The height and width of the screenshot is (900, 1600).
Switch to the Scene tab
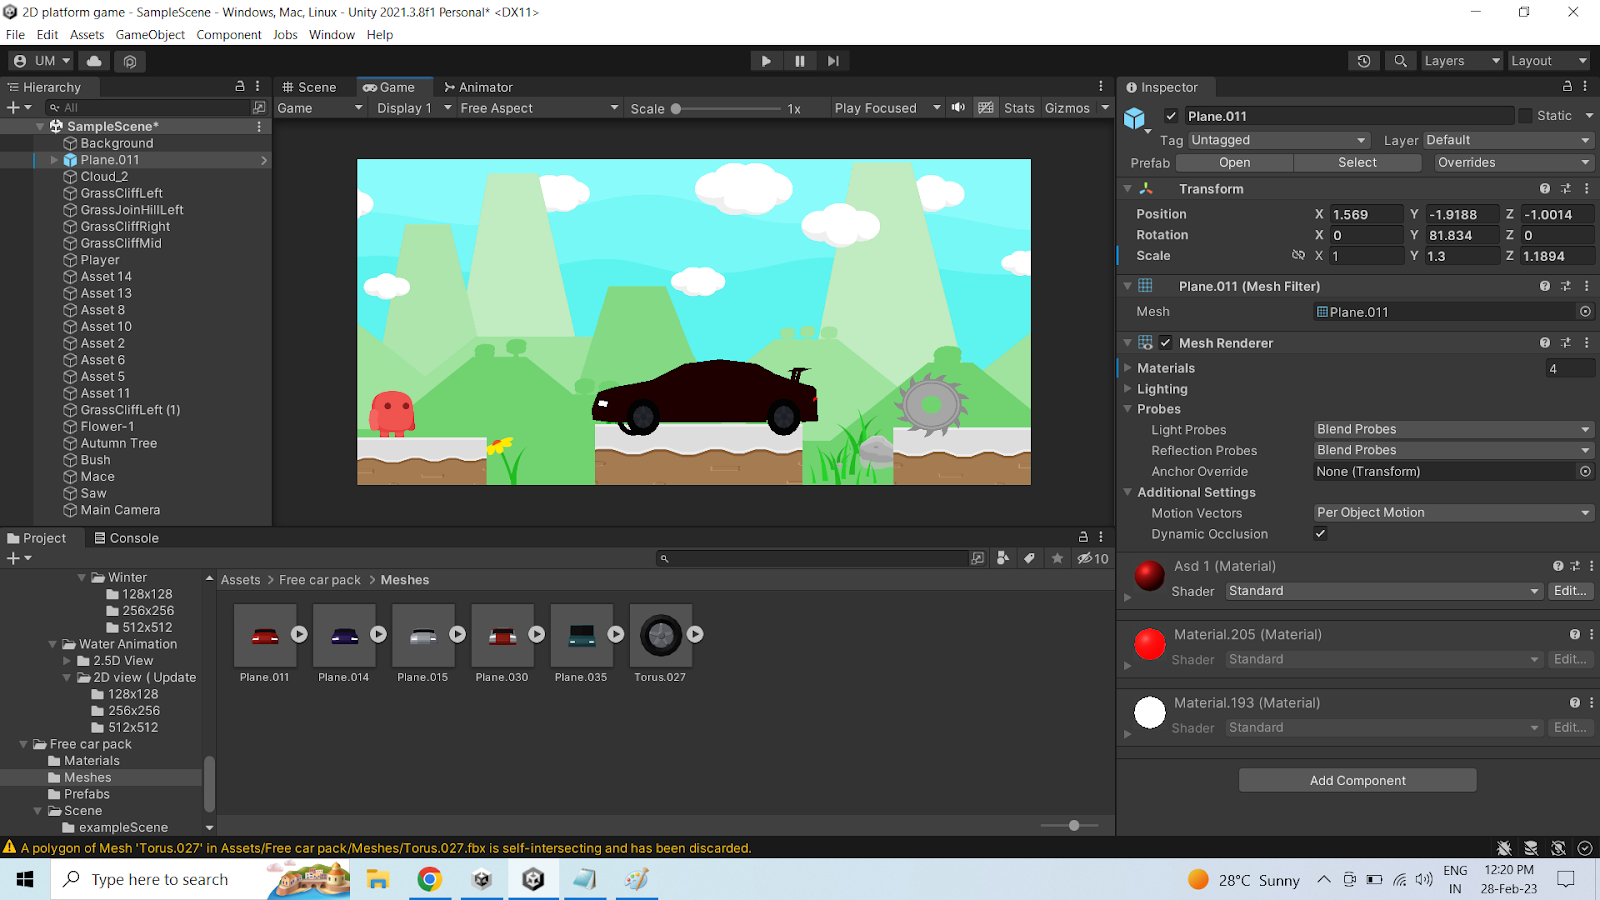(x=310, y=87)
